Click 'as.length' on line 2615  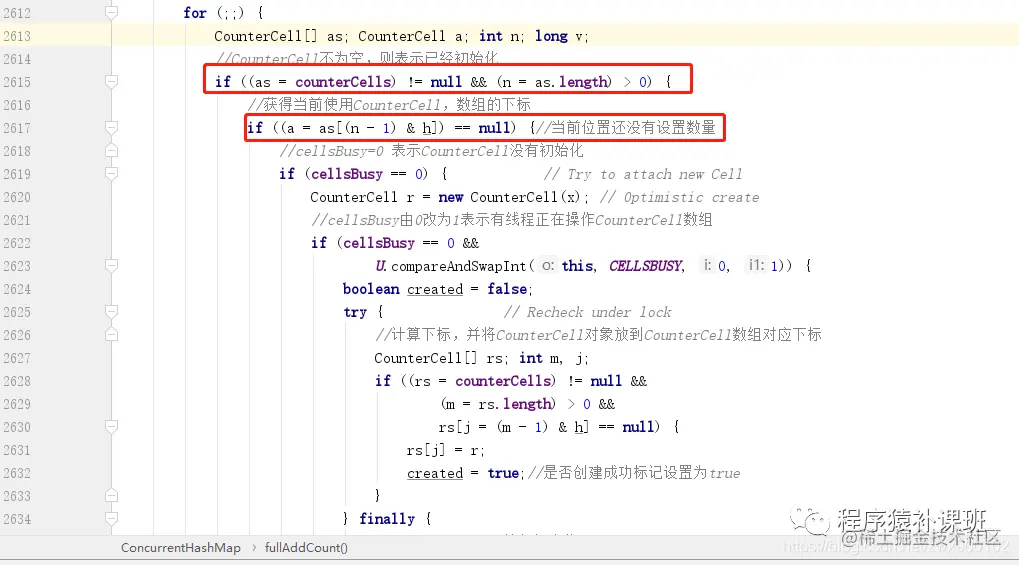[x=571, y=82]
